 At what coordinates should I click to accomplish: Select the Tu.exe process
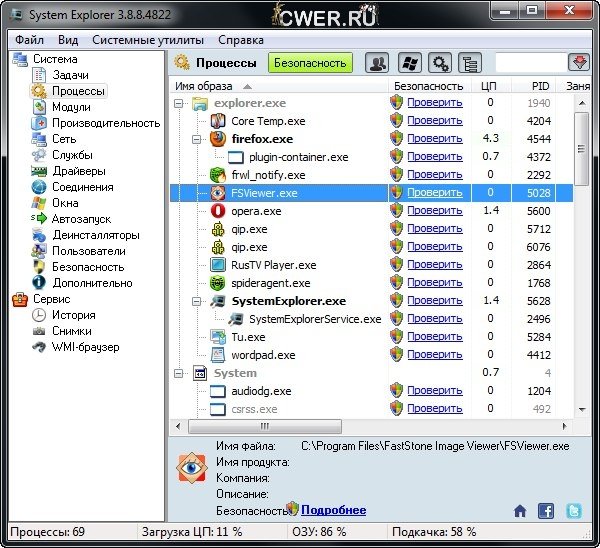[248, 337]
